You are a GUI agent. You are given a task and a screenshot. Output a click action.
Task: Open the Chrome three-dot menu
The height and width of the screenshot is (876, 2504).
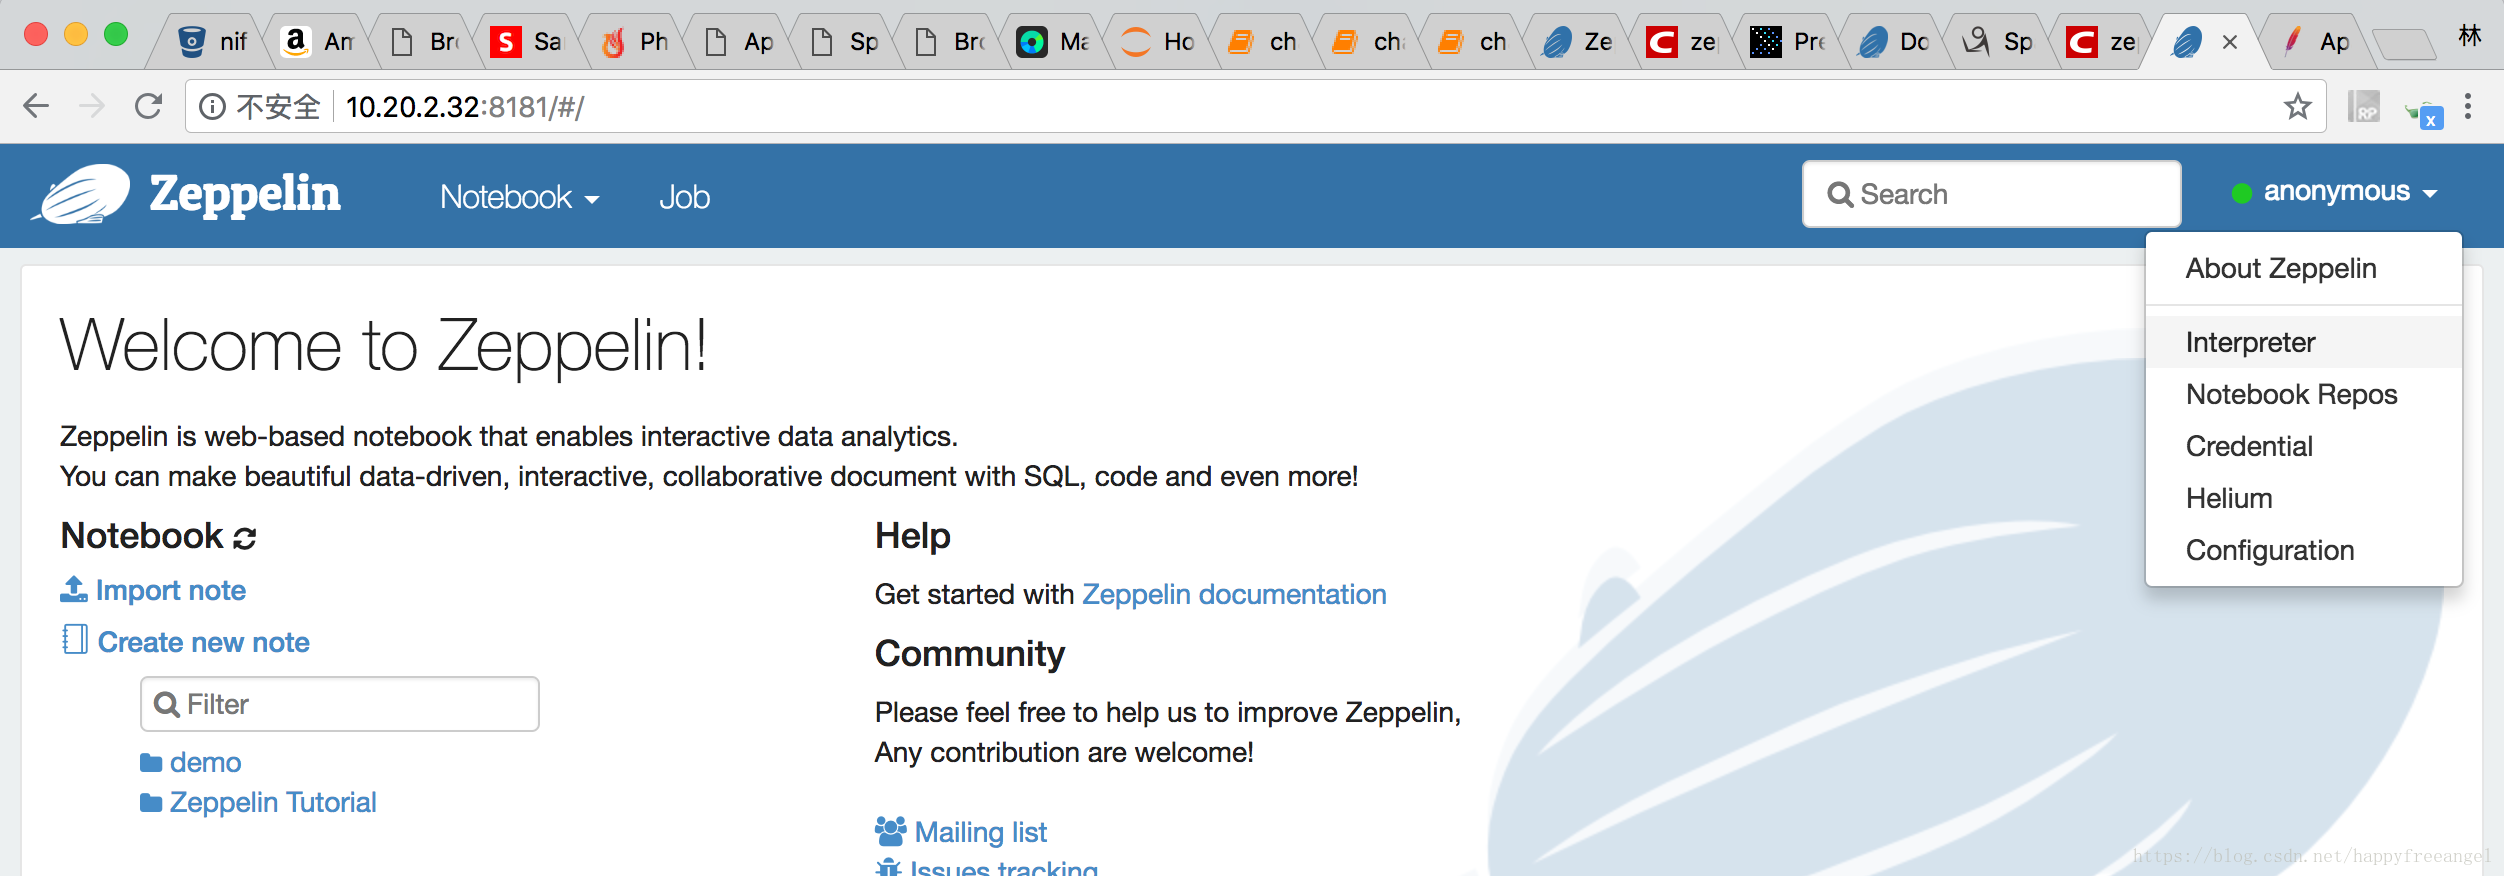tap(2468, 106)
